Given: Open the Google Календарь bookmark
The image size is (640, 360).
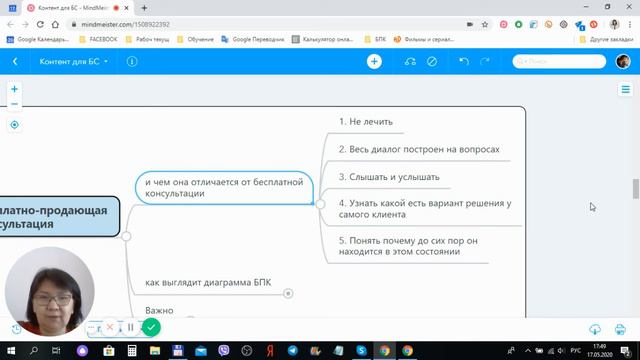Looking at the screenshot, I should (x=38, y=39).
